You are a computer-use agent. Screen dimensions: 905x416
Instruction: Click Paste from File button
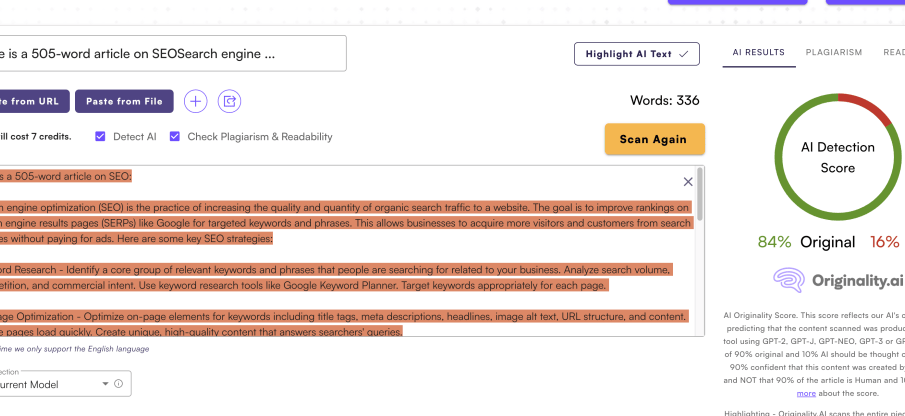coord(124,102)
